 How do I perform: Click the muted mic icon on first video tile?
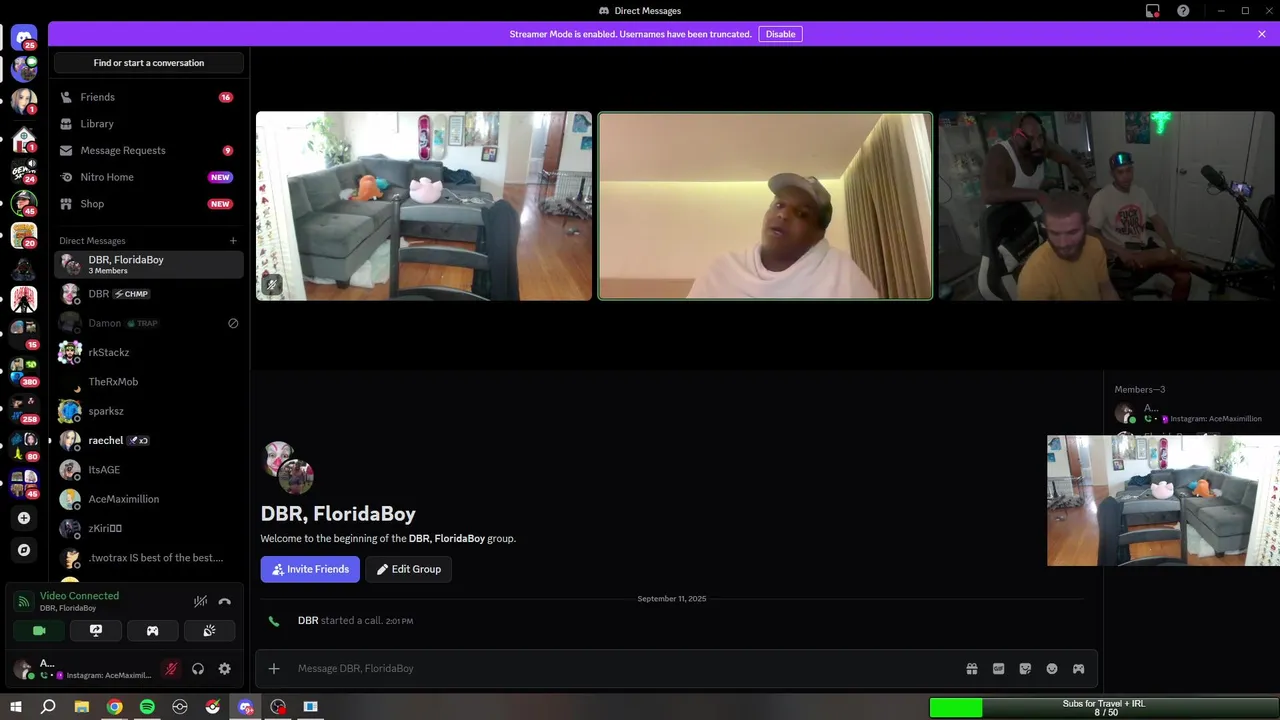click(271, 285)
